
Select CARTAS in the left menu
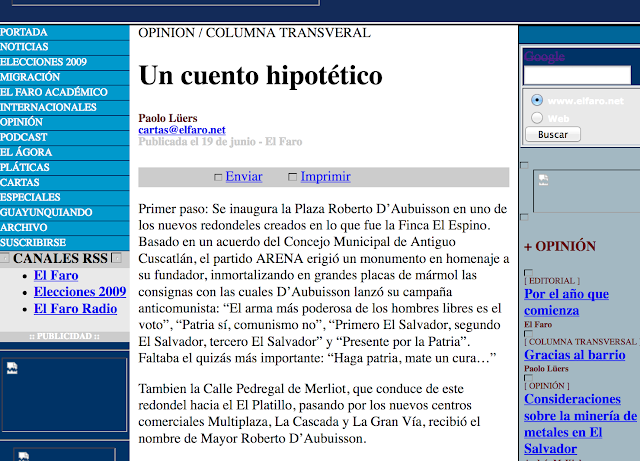pos(20,183)
